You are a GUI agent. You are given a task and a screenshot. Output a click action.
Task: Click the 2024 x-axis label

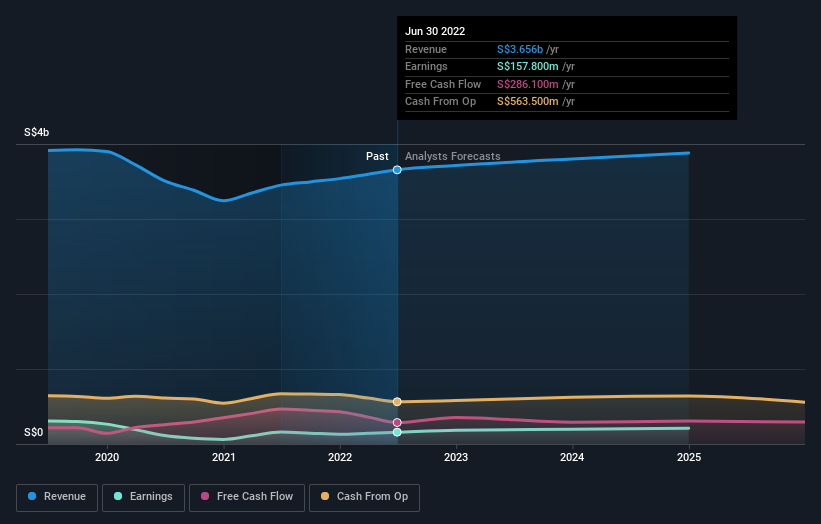point(572,457)
